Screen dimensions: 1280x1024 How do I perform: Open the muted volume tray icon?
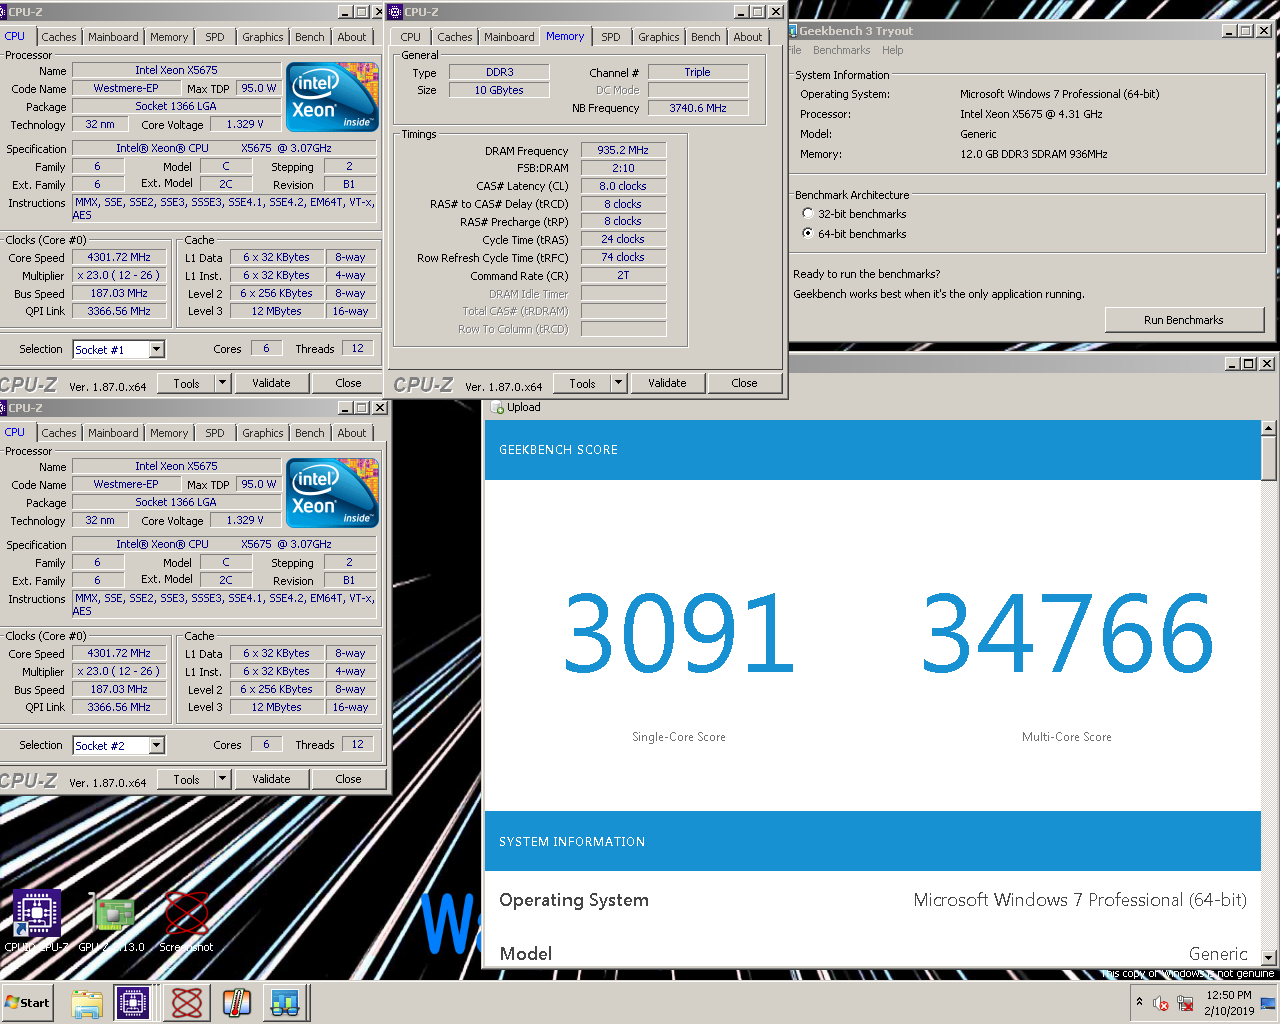(x=1161, y=1003)
